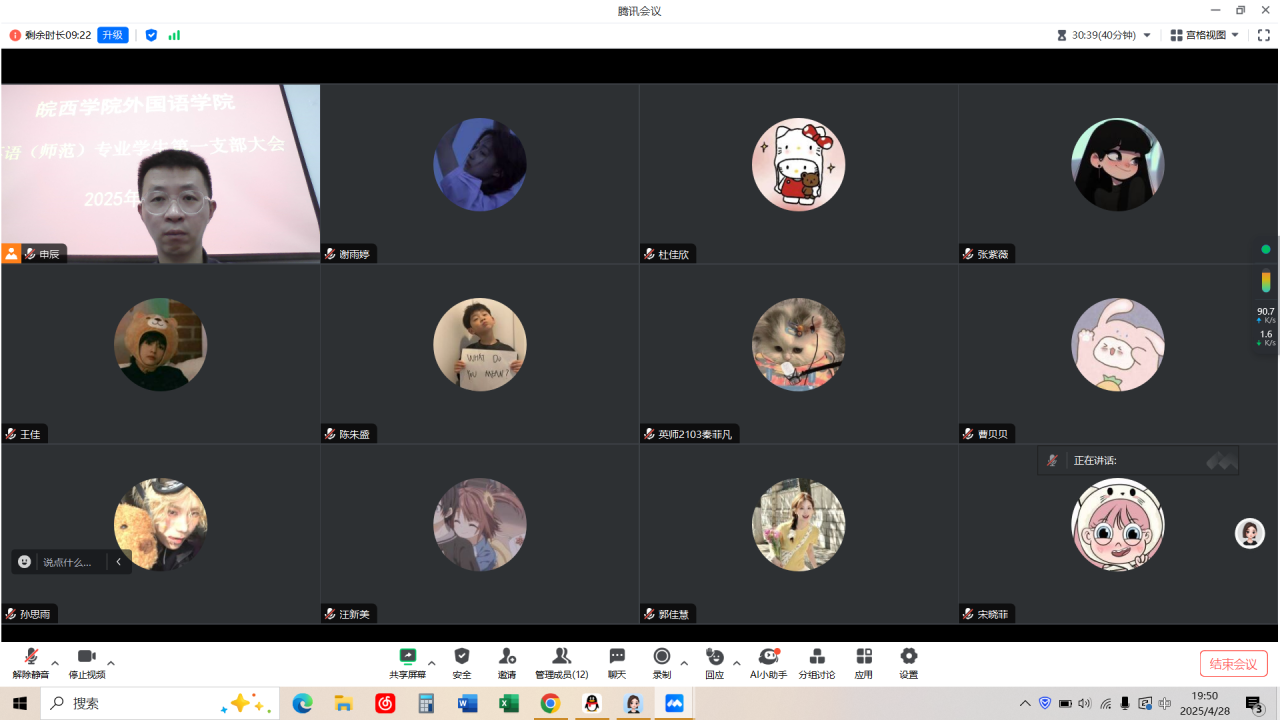Open 管理成员(12) member panel
This screenshot has width=1280, height=720.
tap(561, 663)
